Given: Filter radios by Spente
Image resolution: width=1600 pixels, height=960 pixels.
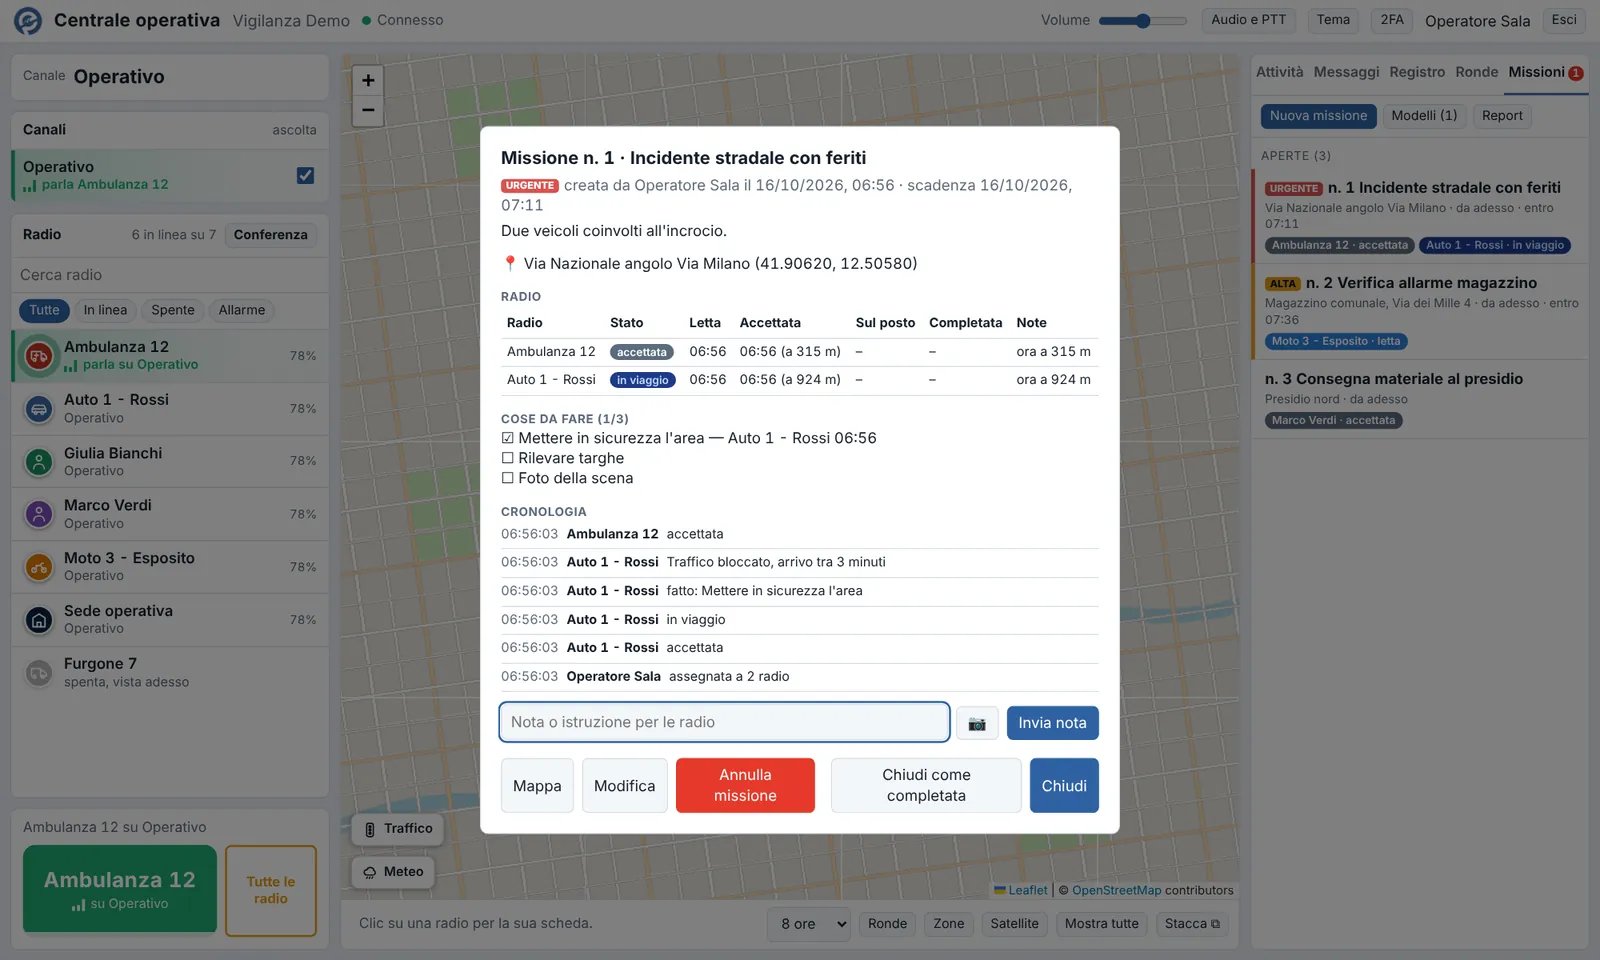Looking at the screenshot, I should point(173,310).
